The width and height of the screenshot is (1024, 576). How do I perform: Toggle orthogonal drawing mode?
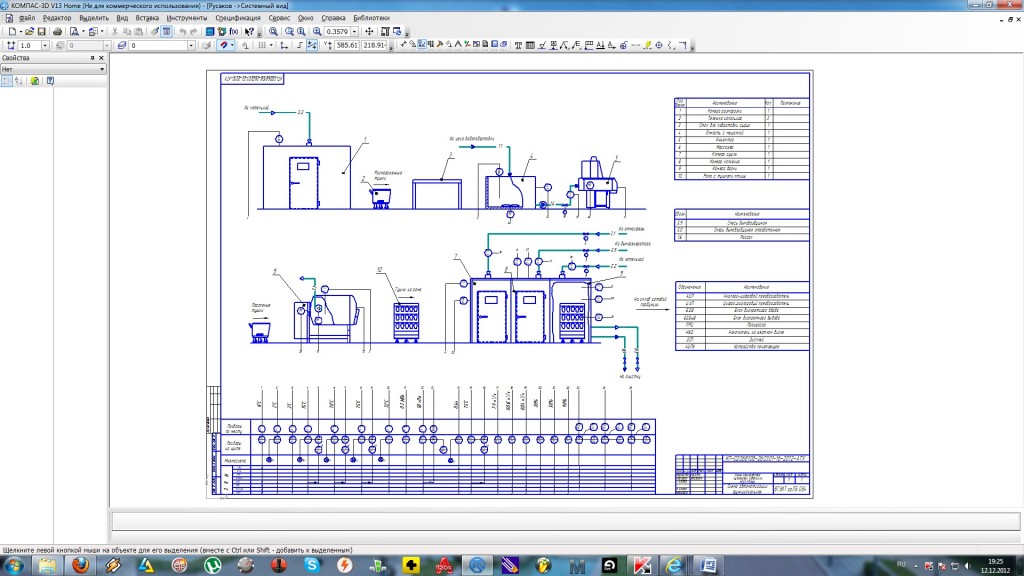coord(300,45)
